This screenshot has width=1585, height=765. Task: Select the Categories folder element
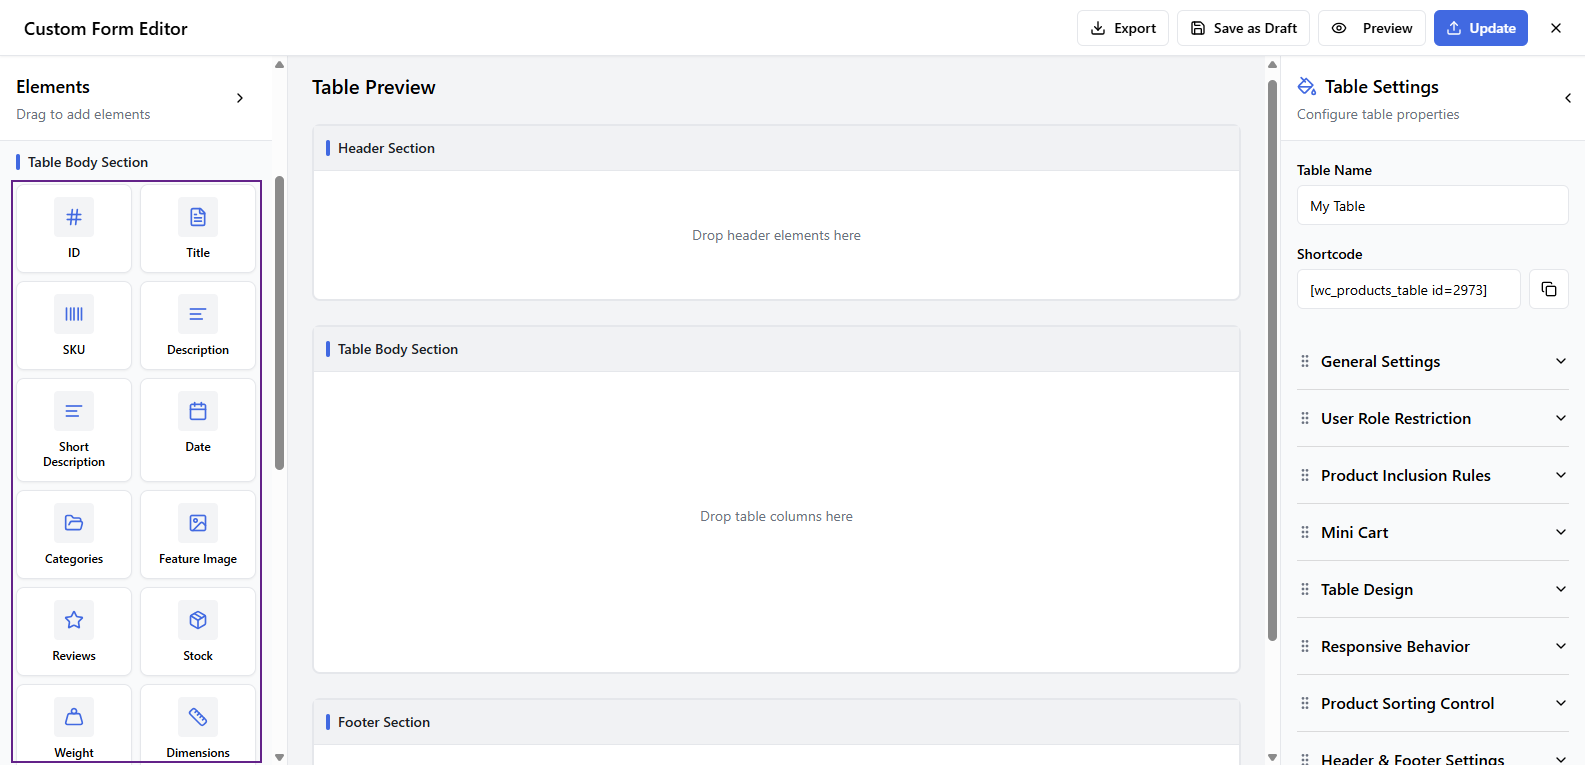coord(74,534)
